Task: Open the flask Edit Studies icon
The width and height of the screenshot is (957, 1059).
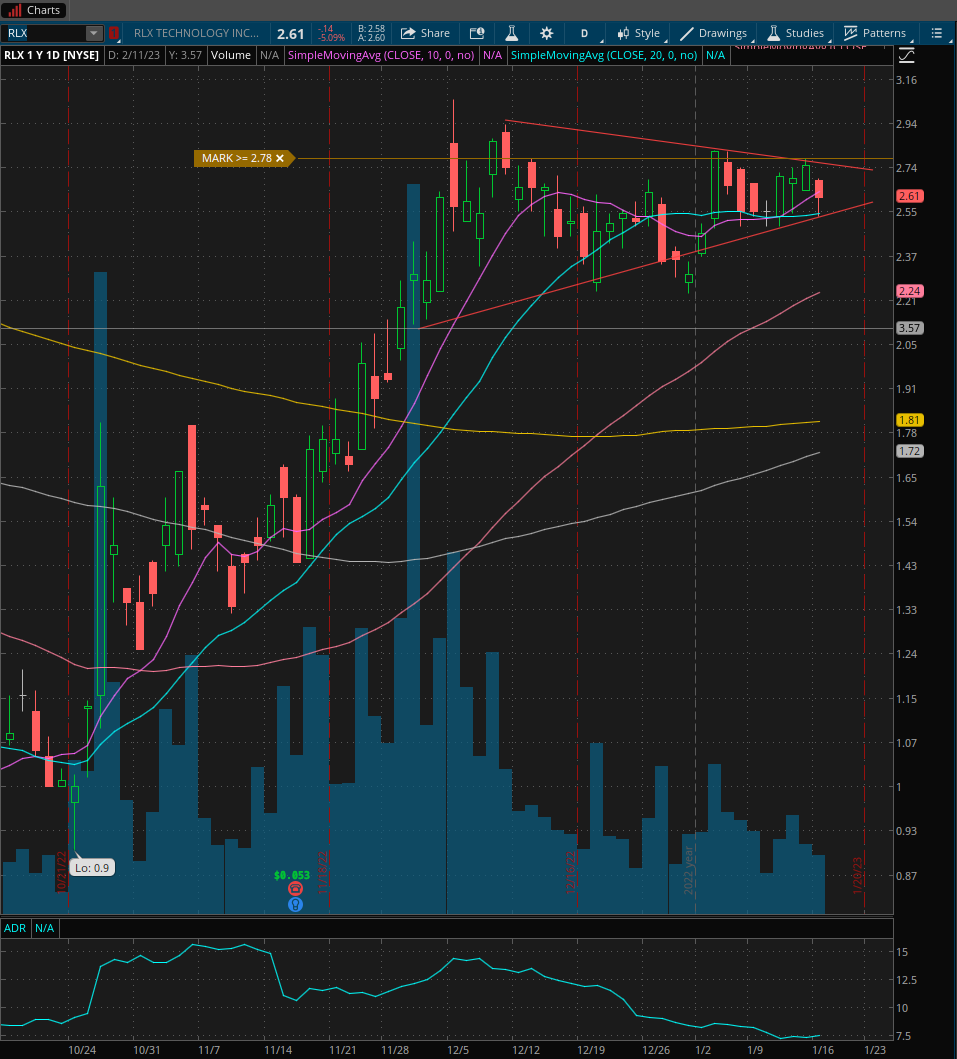Action: click(511, 33)
